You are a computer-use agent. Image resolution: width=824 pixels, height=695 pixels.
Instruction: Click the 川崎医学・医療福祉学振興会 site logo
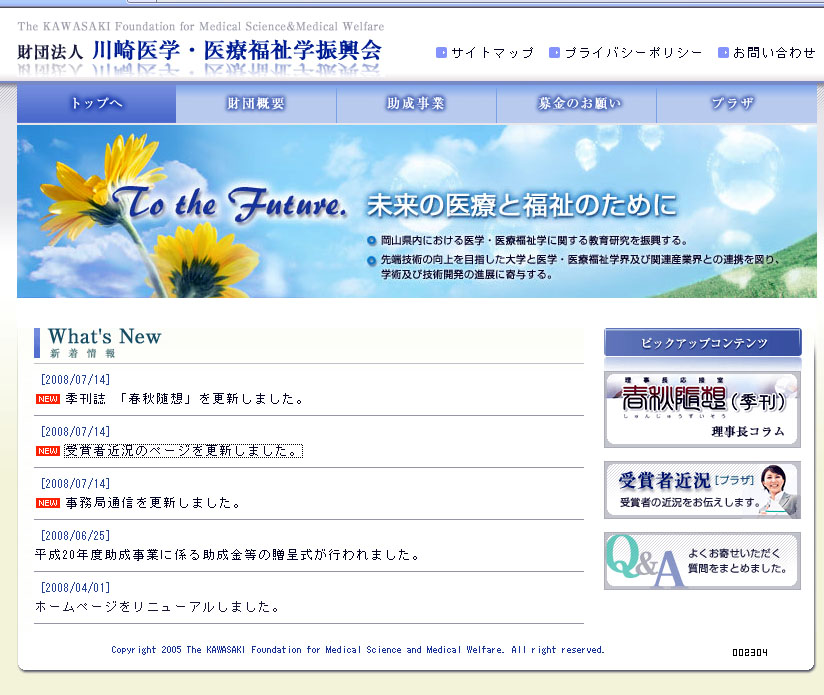200,51
